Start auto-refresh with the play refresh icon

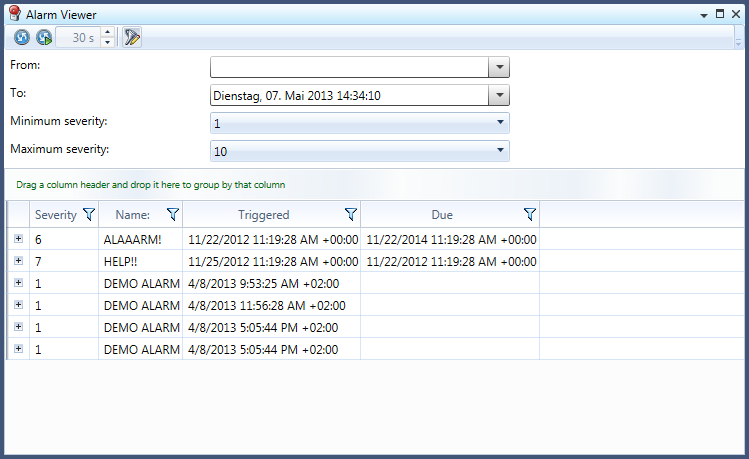[x=44, y=38]
